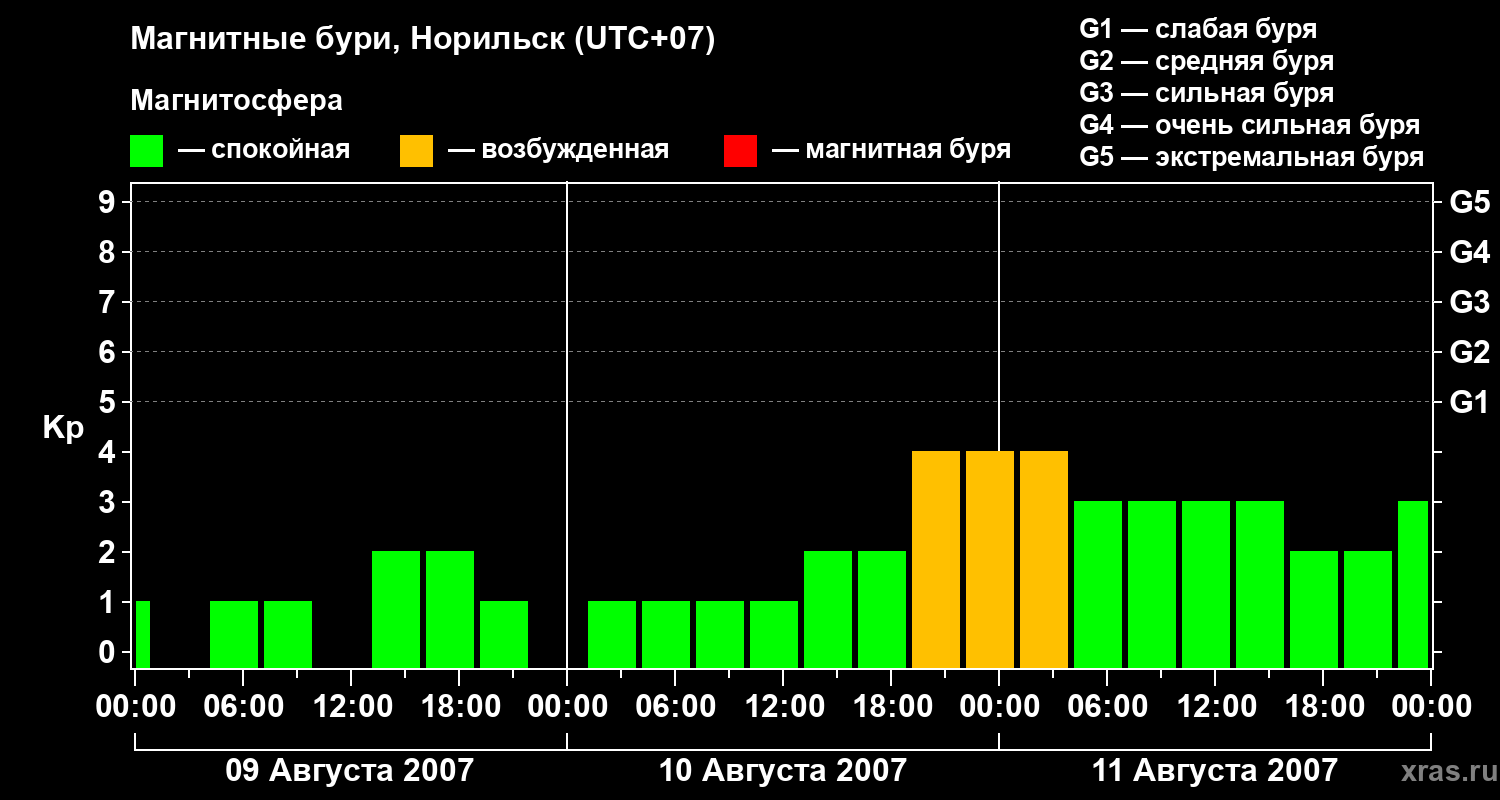The width and height of the screenshot is (1500, 800).
Task: Click green Kp 1 bar at 06:00 on 10 August
Action: coord(666,634)
